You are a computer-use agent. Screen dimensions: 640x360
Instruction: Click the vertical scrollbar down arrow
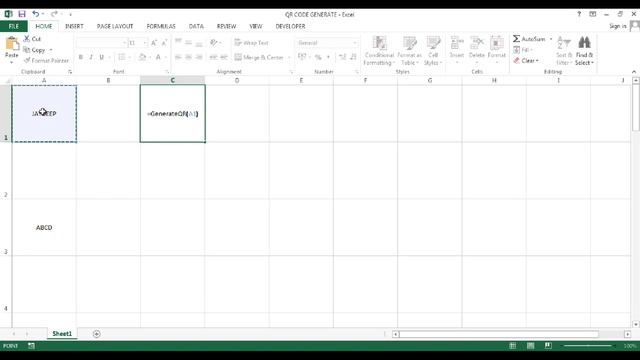pos(636,324)
